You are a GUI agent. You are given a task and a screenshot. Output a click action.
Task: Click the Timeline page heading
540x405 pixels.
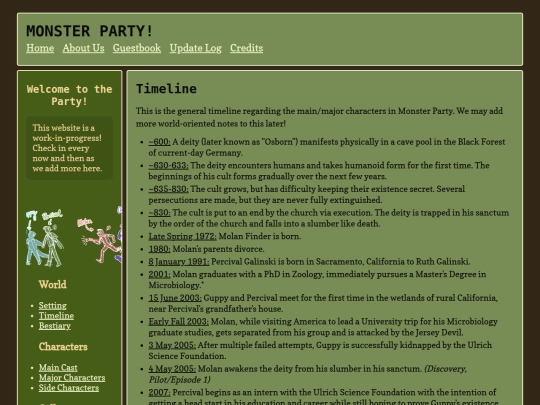pos(166,89)
